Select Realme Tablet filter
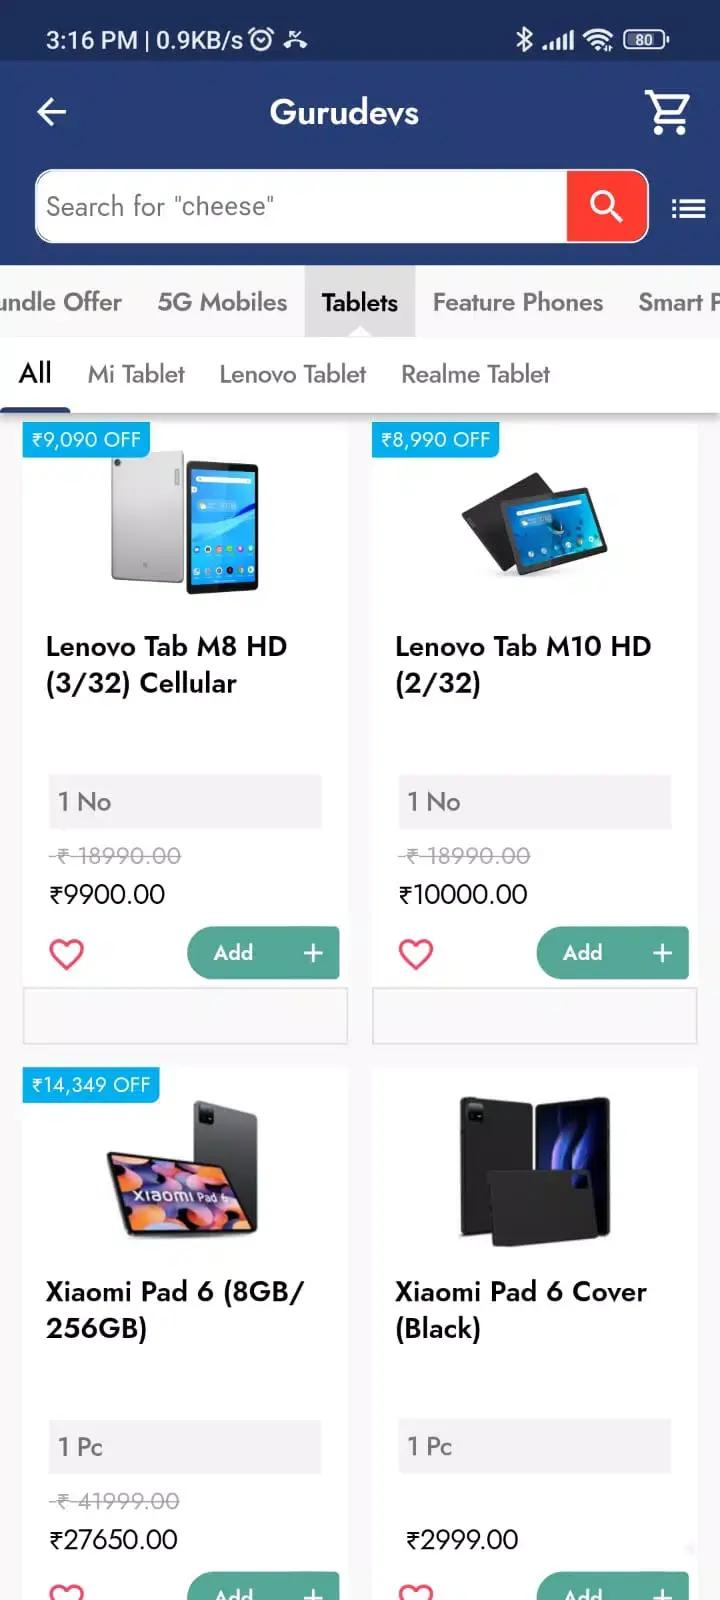This screenshot has width=720, height=1600. [x=475, y=375]
